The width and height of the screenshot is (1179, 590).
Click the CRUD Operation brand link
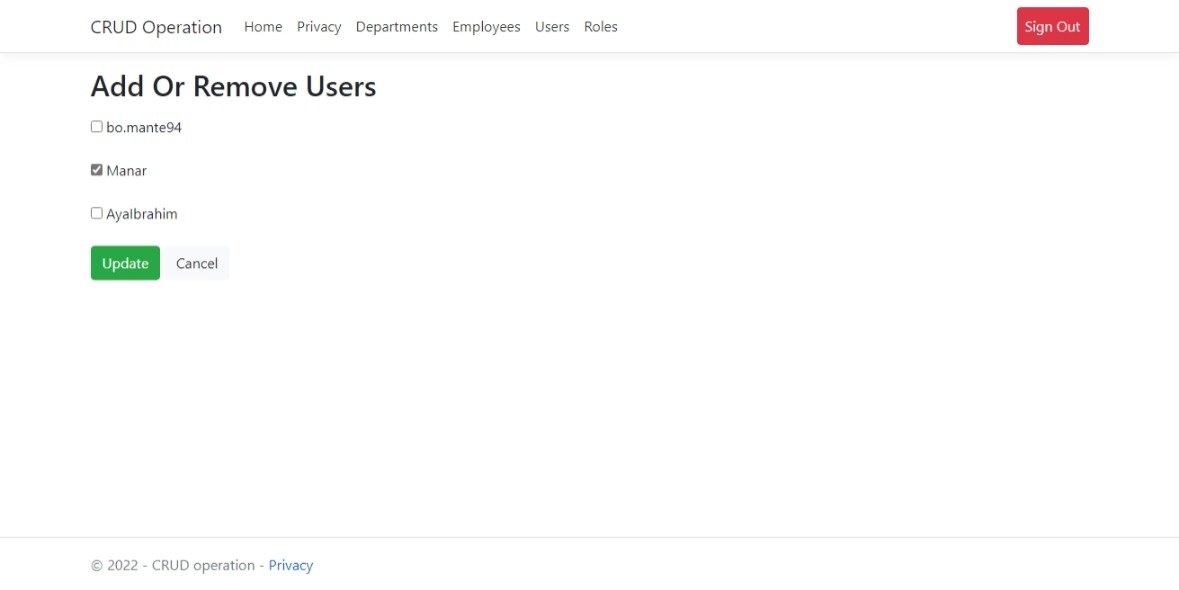pos(156,27)
